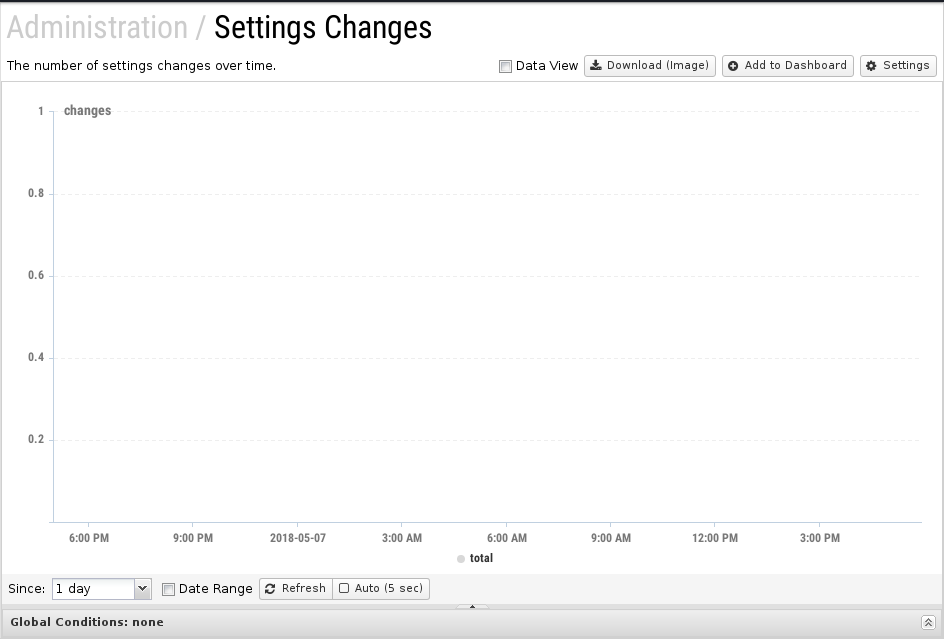
Task: Expand the Global Conditions: none bar
Action: tap(472, 623)
